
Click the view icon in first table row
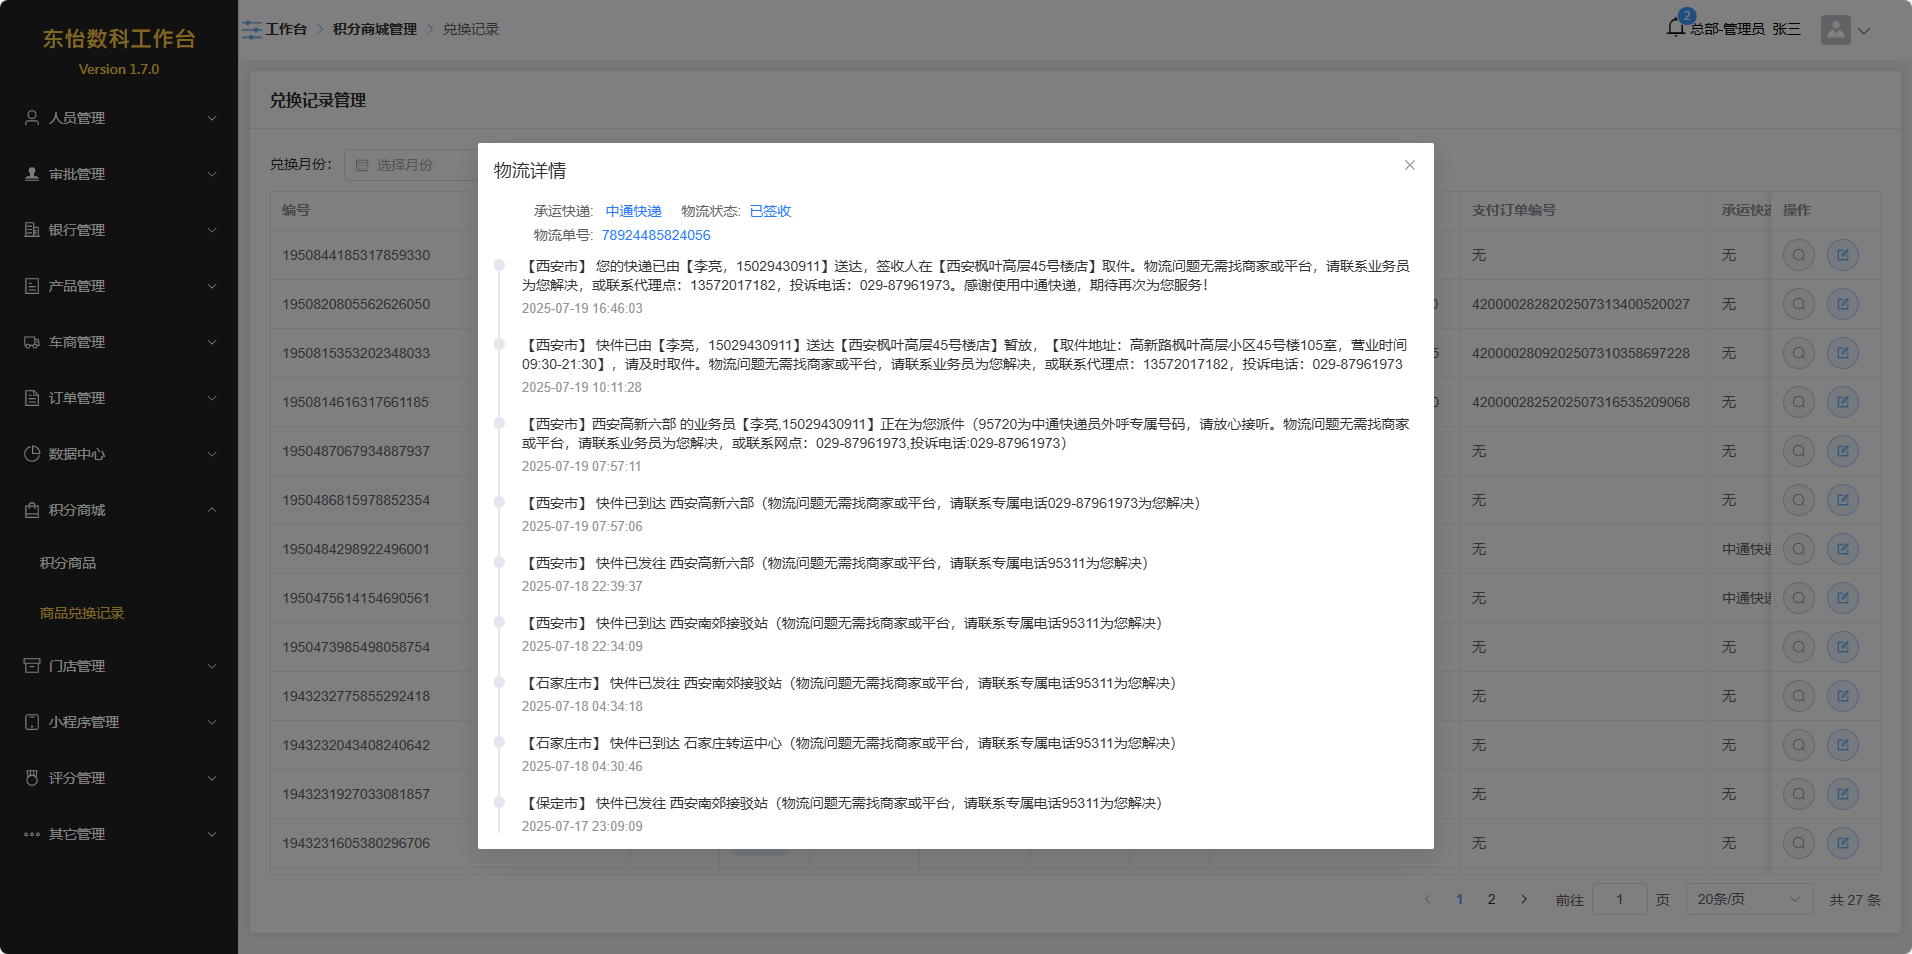(1798, 255)
